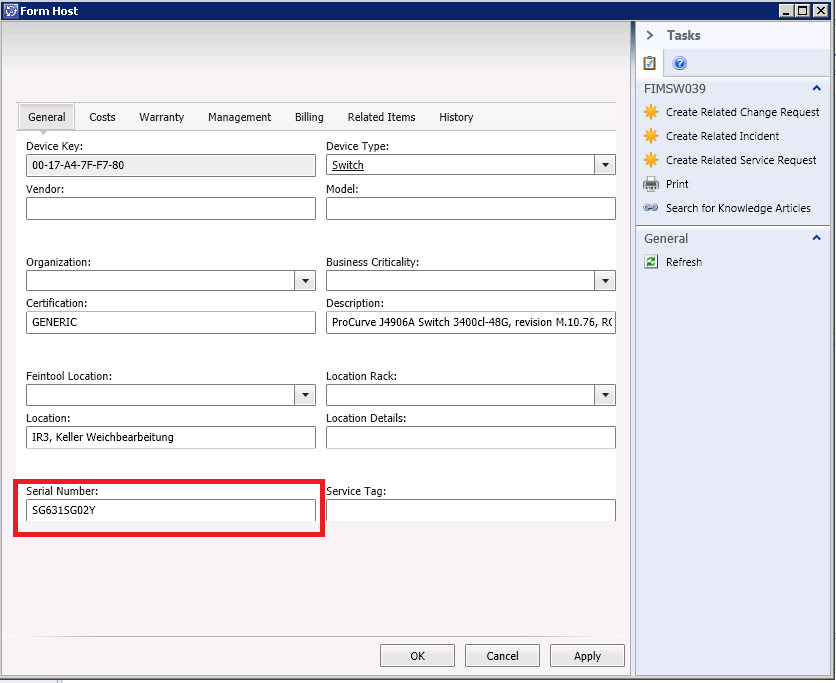Open the tasks clipboard icon tab
The height and width of the screenshot is (683, 836).
(x=649, y=63)
